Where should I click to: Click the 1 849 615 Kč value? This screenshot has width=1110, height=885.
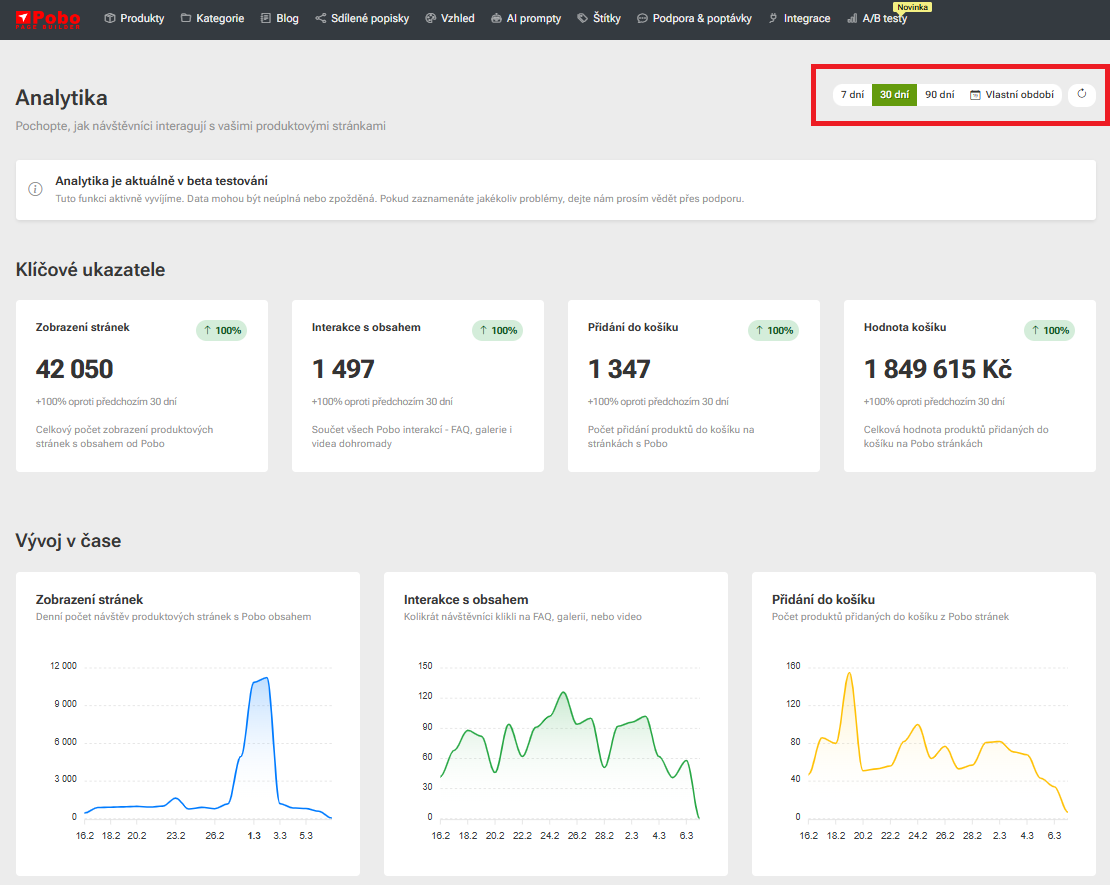coord(938,369)
